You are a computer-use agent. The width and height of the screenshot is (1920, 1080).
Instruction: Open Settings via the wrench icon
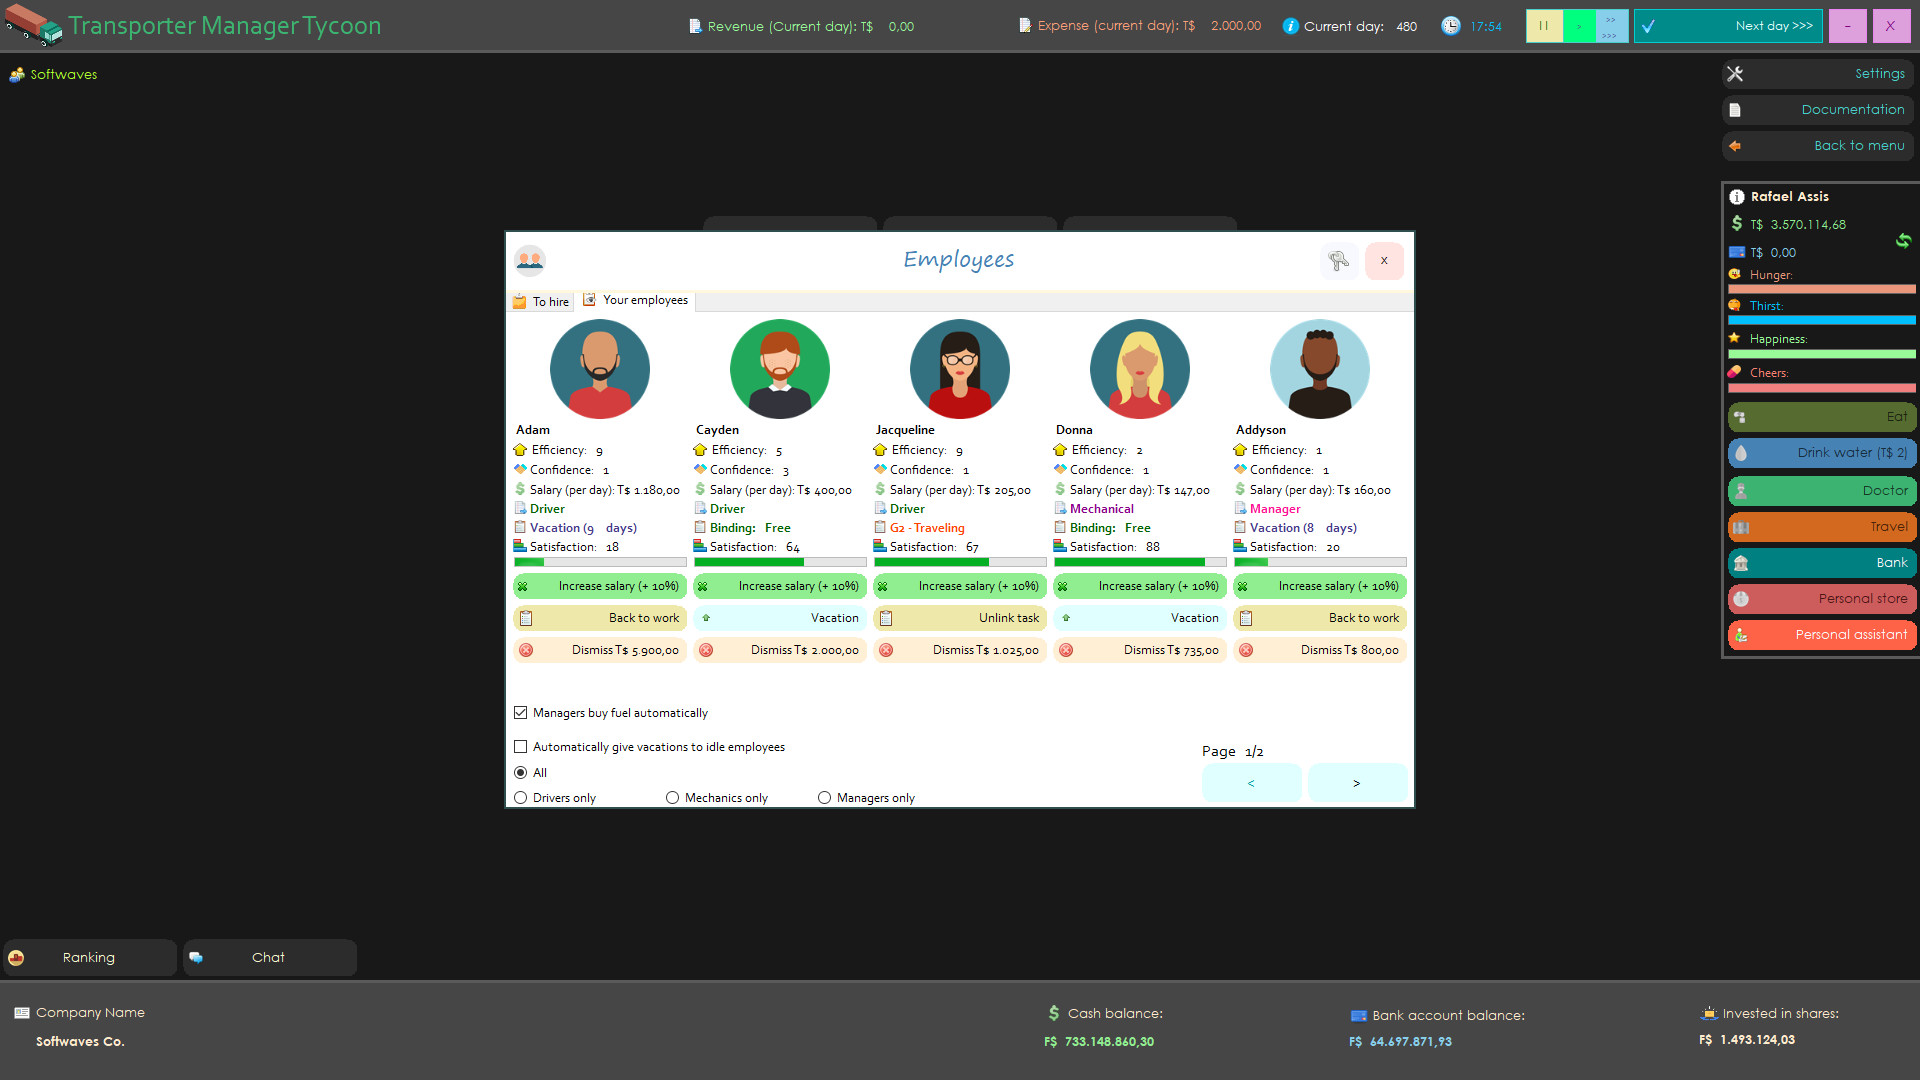[x=1735, y=73]
